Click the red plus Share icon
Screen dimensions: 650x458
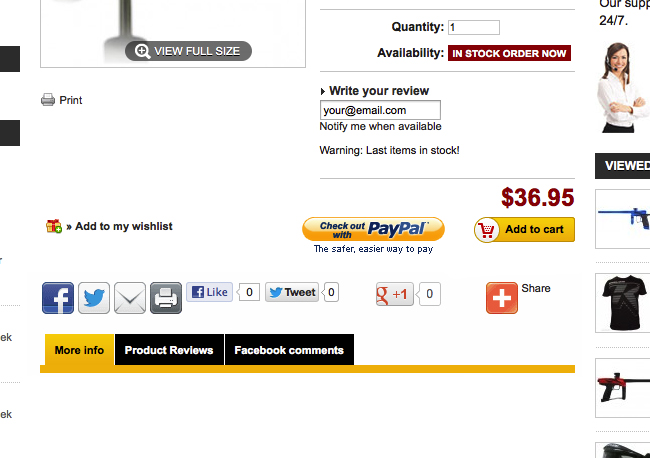point(502,298)
